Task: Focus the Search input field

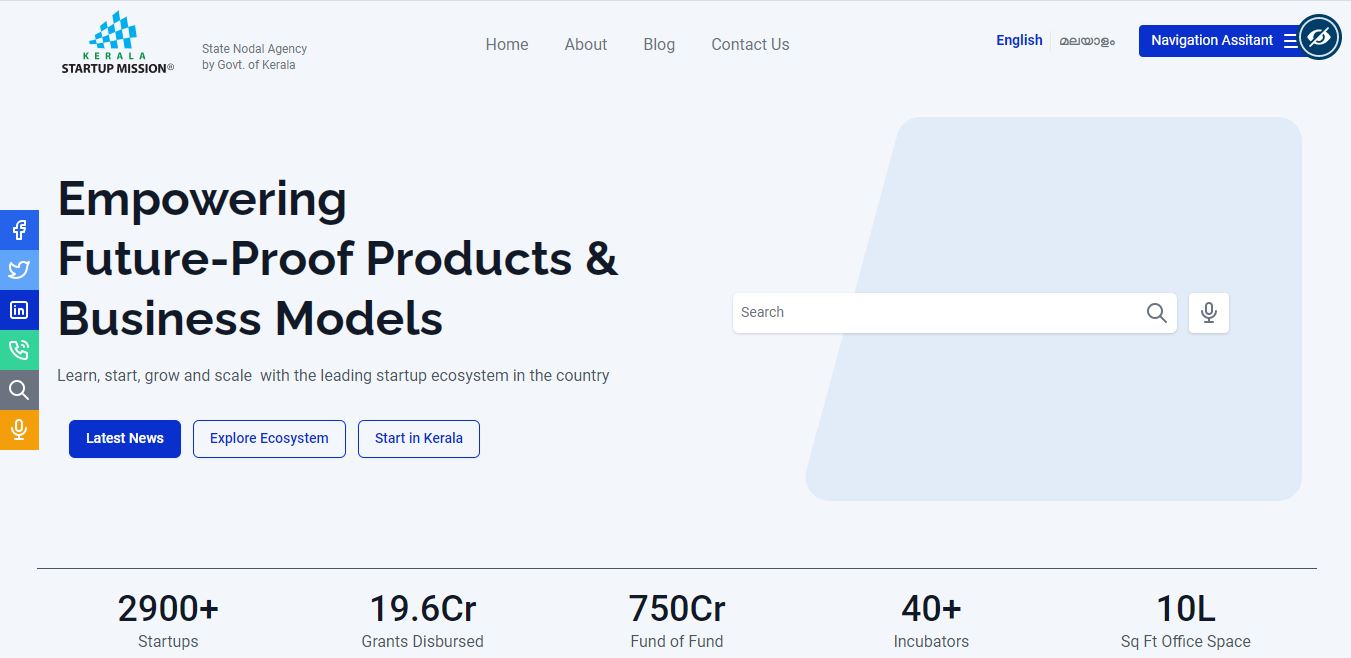Action: click(935, 313)
